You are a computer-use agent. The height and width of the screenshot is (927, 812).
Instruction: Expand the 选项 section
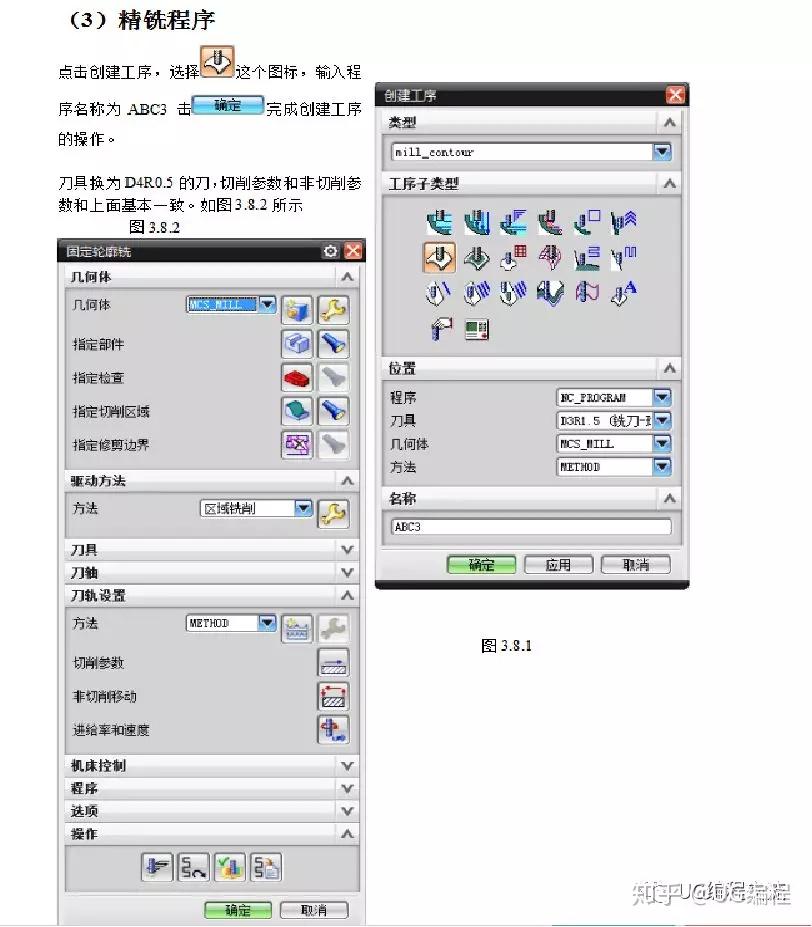pyautogui.click(x=347, y=811)
